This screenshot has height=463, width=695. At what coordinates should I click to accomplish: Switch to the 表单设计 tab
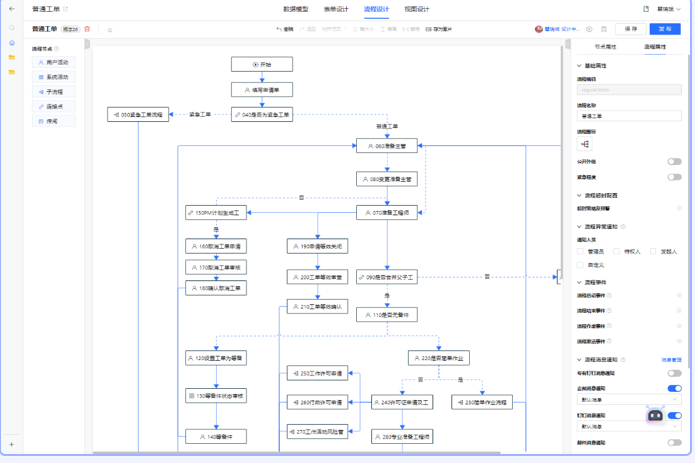coord(336,9)
